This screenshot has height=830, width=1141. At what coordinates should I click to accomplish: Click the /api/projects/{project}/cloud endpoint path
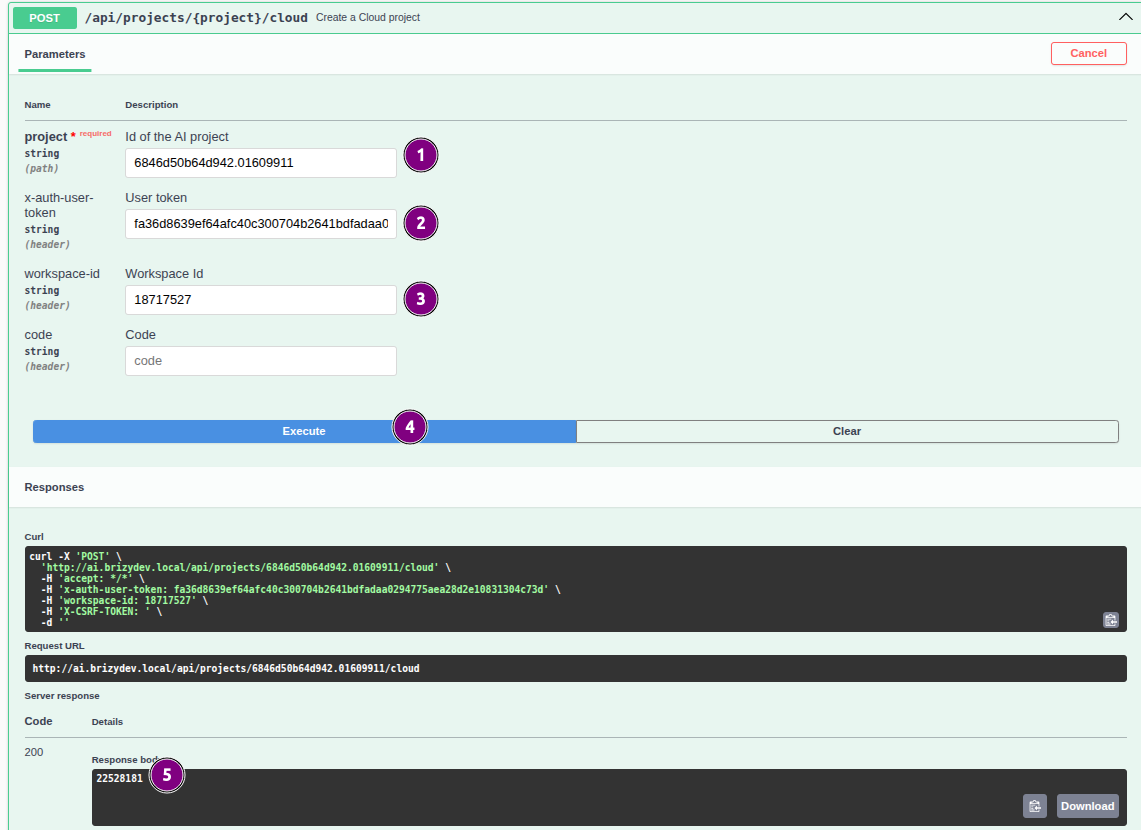(196, 17)
